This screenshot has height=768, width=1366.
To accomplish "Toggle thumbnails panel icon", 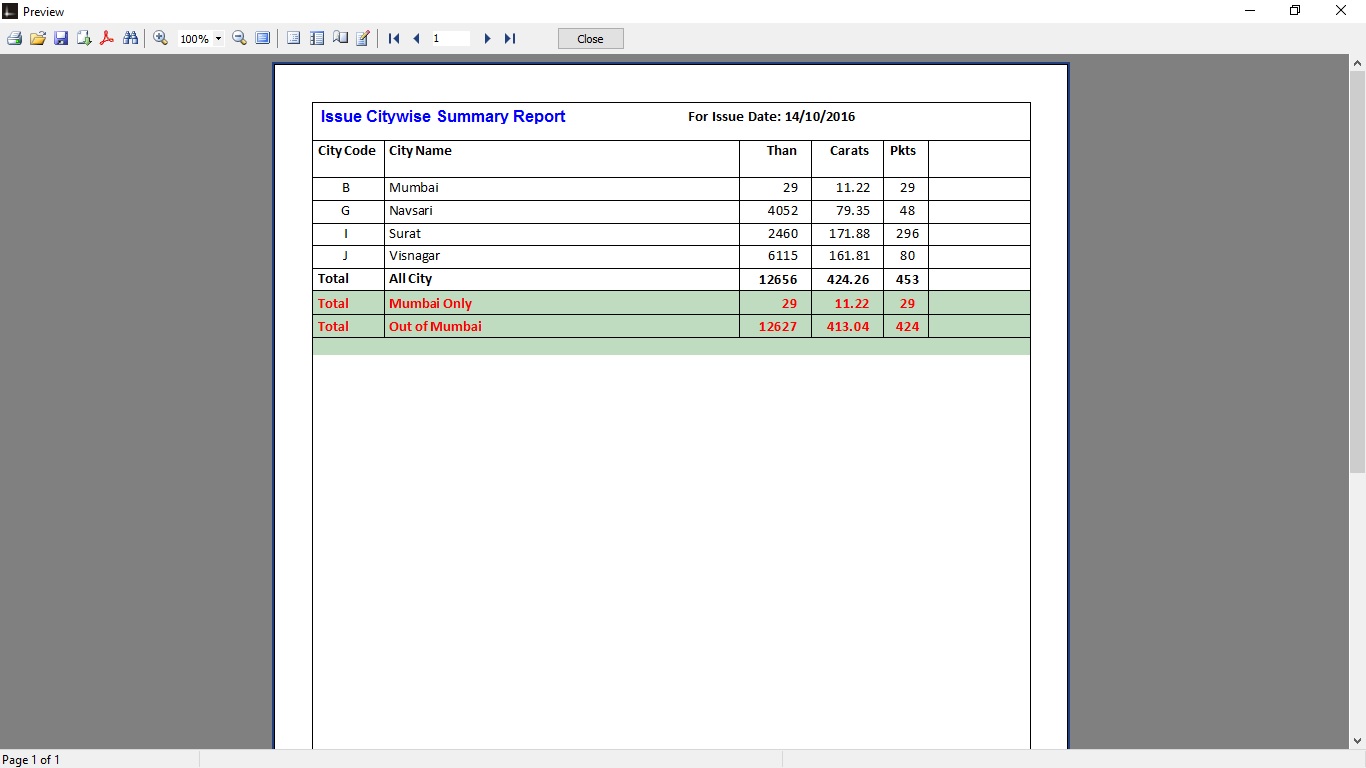I will [317, 38].
